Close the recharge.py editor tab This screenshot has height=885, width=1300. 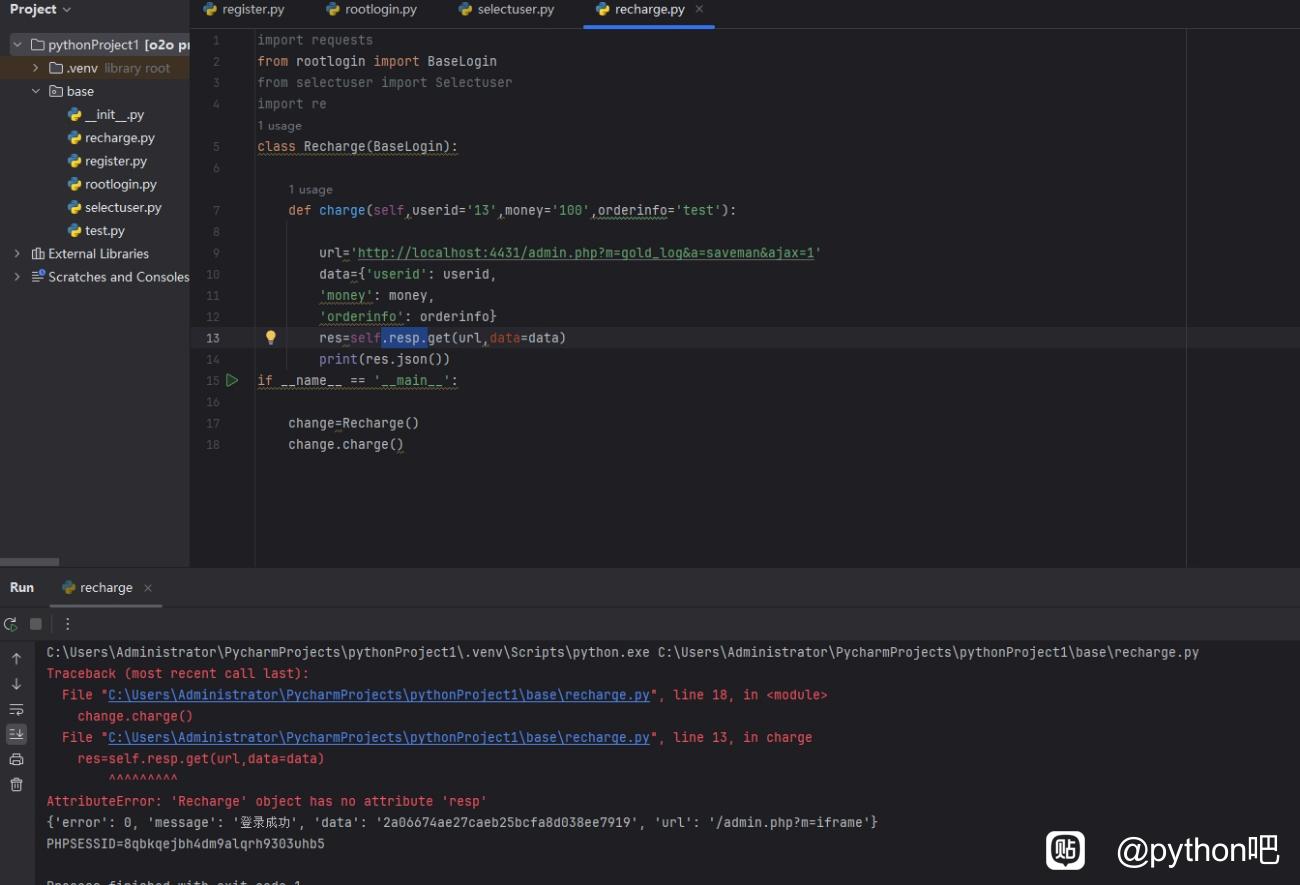pyautogui.click(x=699, y=9)
